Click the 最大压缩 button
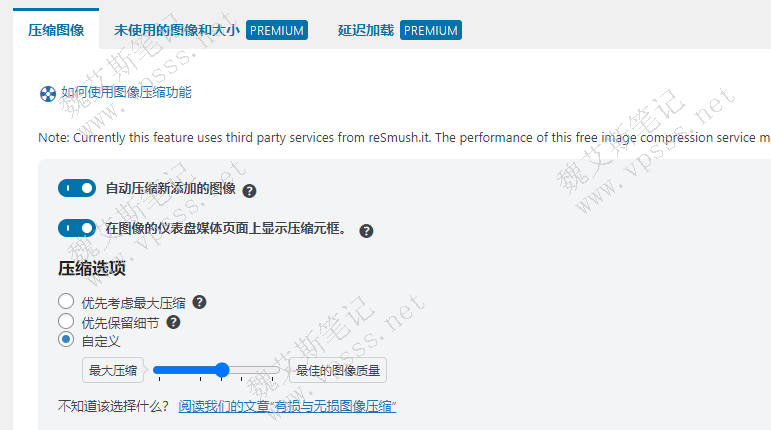 112,371
